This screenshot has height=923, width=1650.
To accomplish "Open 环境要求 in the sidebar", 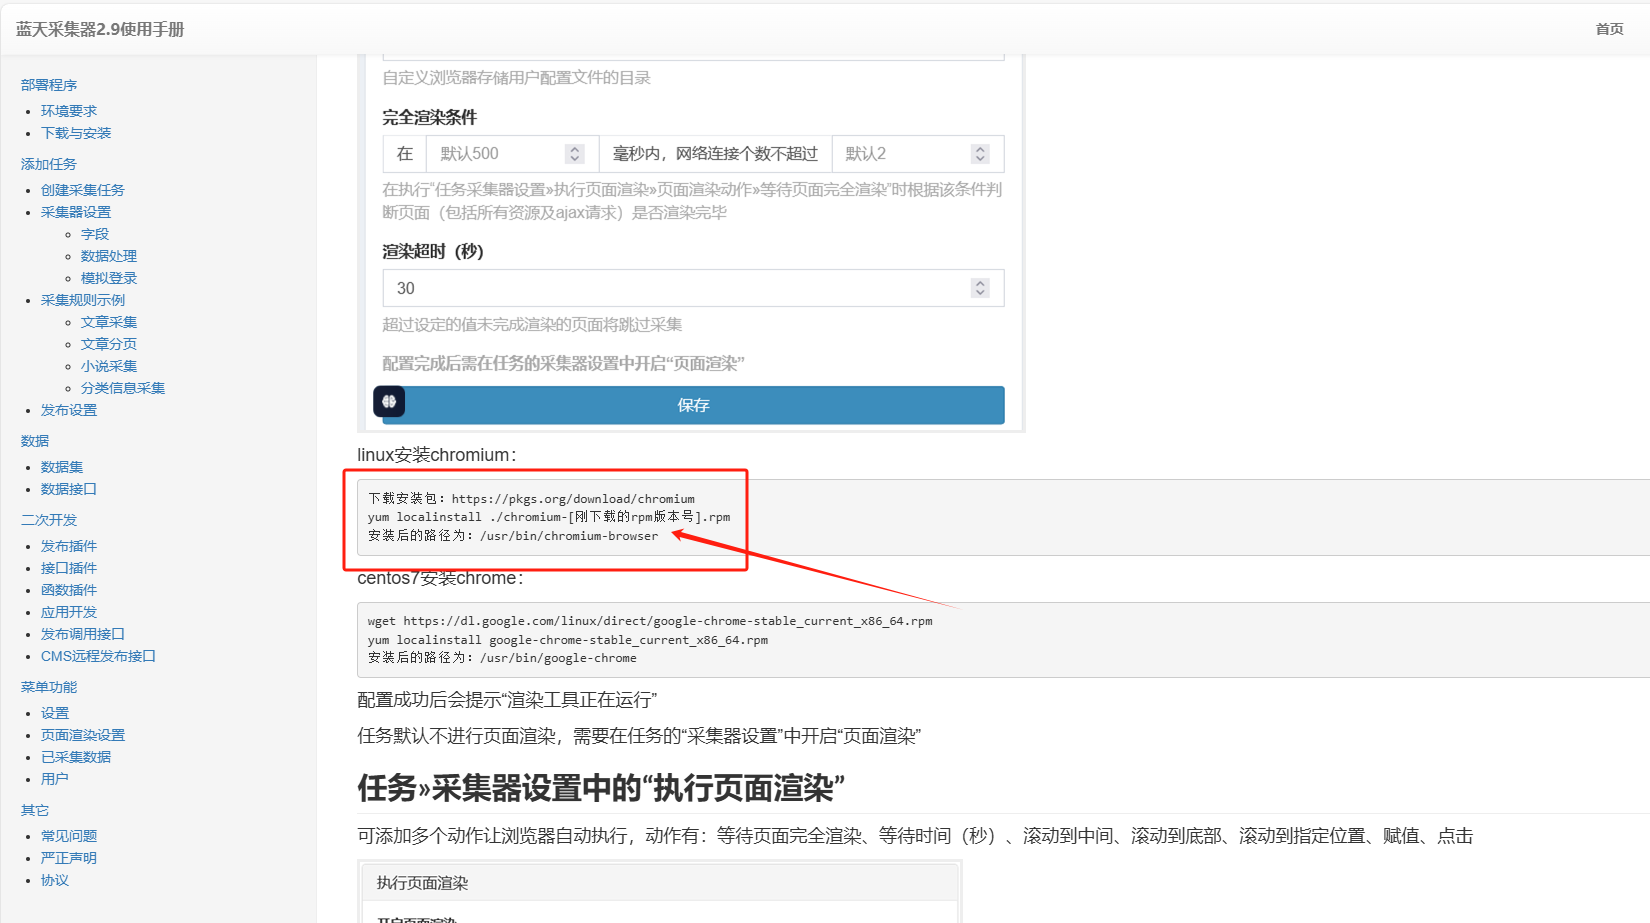I will (x=69, y=111).
